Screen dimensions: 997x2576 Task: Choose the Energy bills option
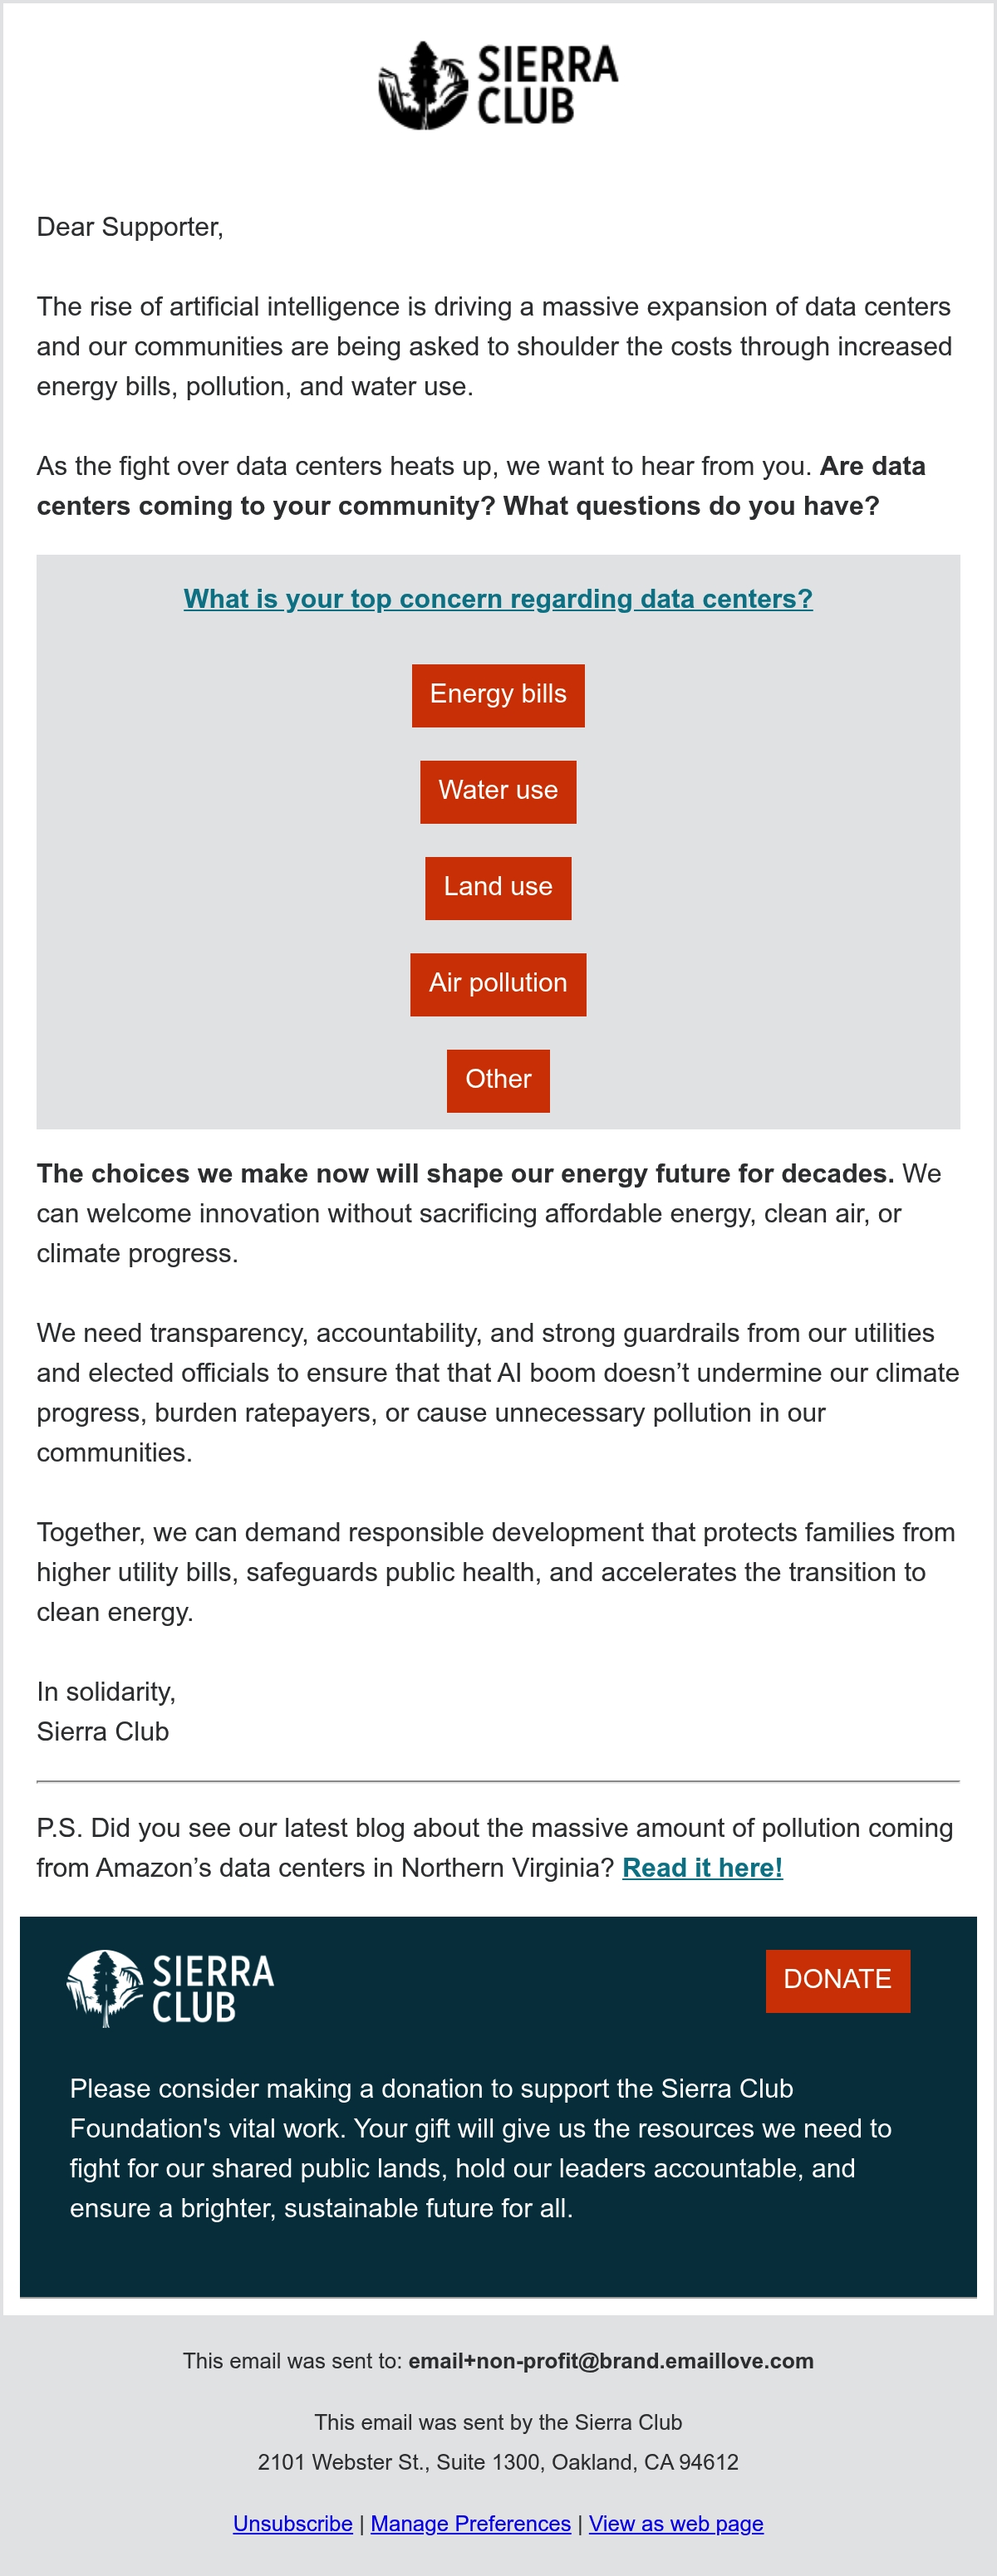[x=498, y=695]
